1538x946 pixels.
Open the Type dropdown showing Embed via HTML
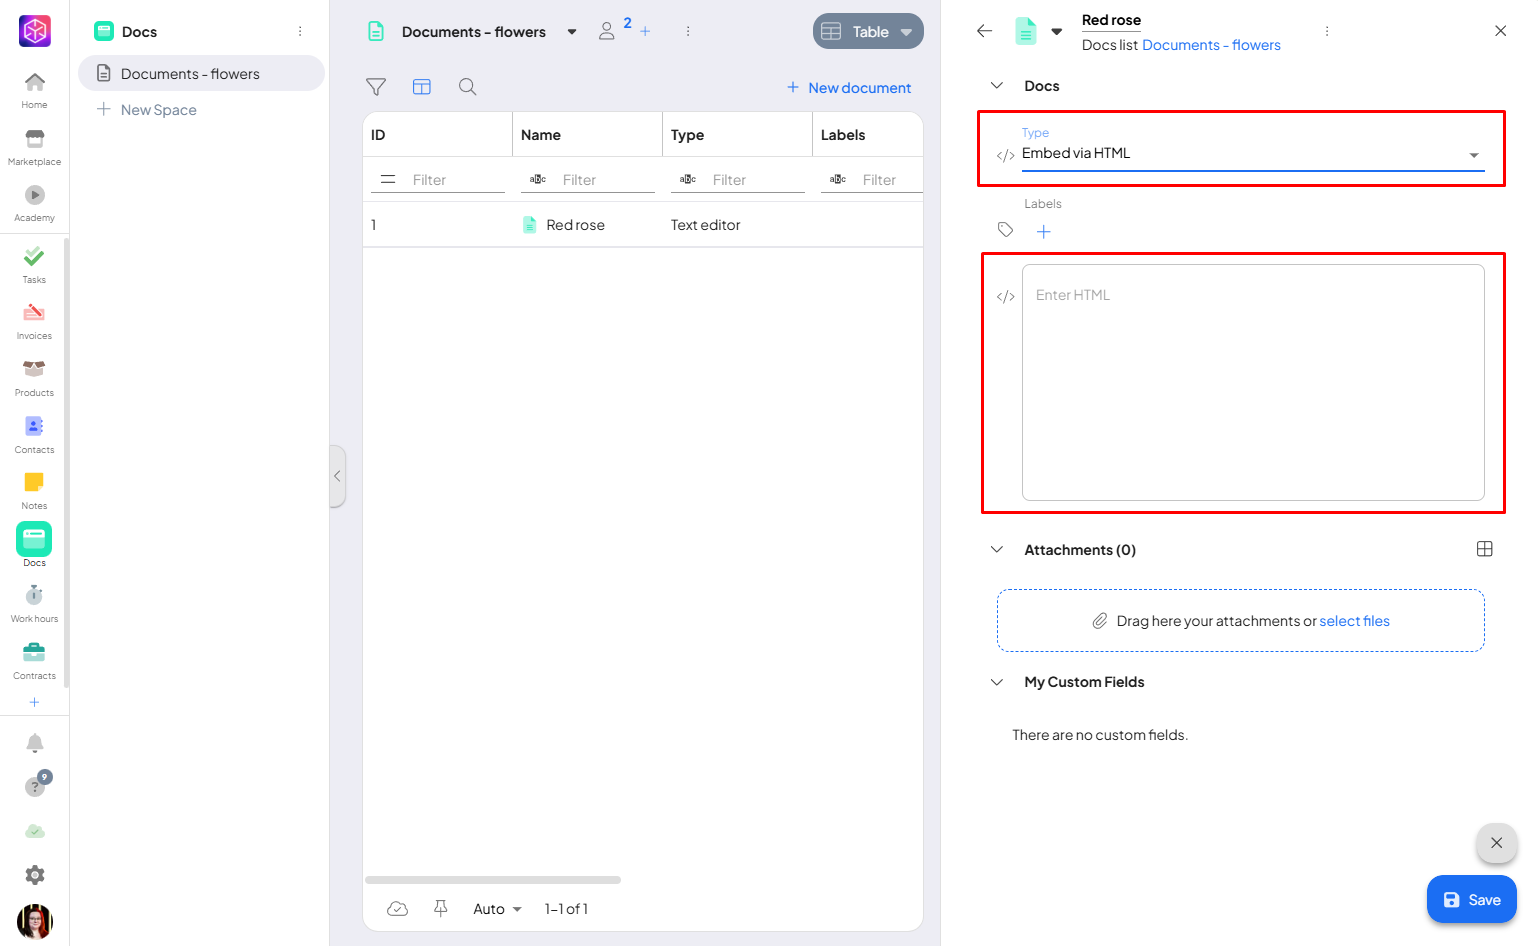tap(1250, 154)
